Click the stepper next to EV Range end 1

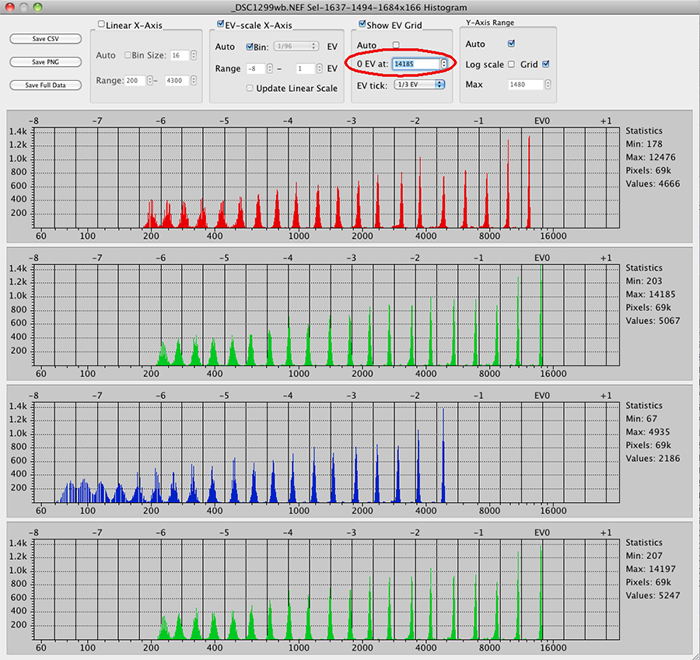click(319, 69)
